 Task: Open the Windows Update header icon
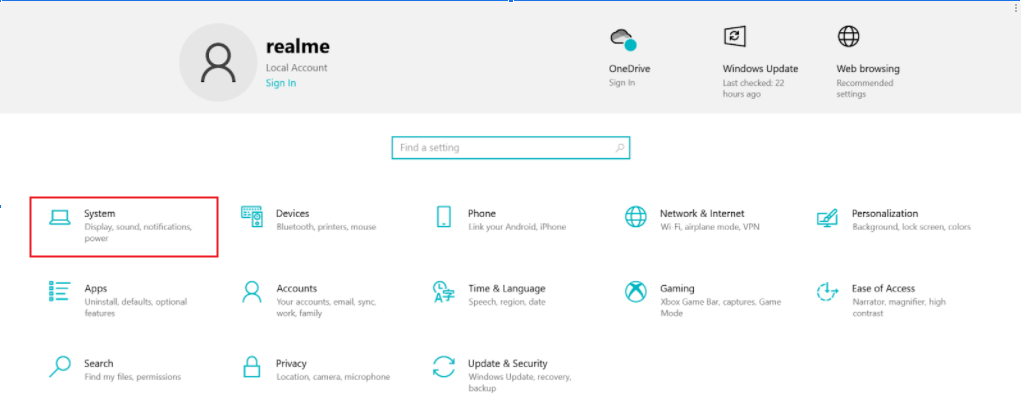coord(735,37)
